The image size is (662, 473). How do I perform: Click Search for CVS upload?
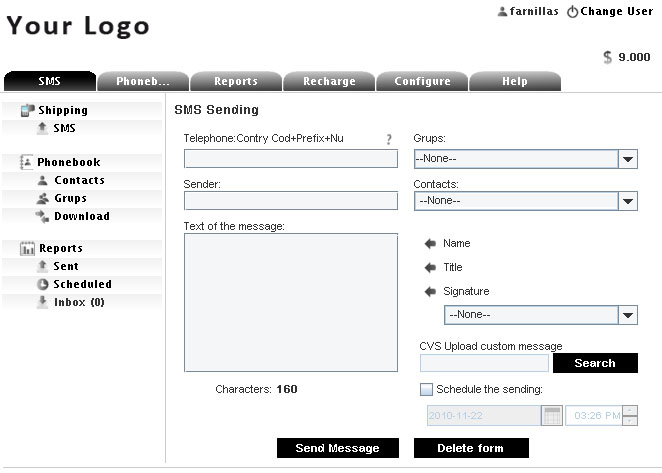pos(595,363)
